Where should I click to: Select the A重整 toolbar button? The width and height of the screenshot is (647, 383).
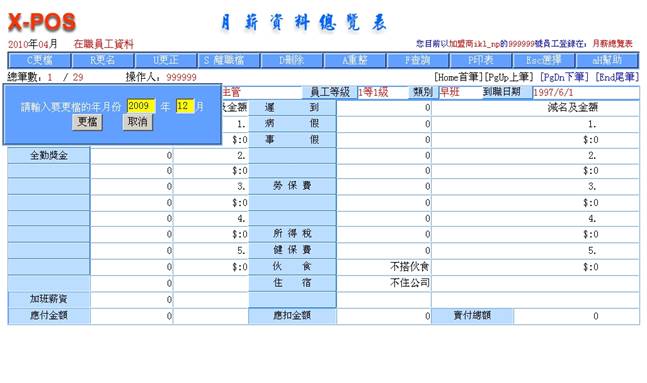(x=355, y=60)
